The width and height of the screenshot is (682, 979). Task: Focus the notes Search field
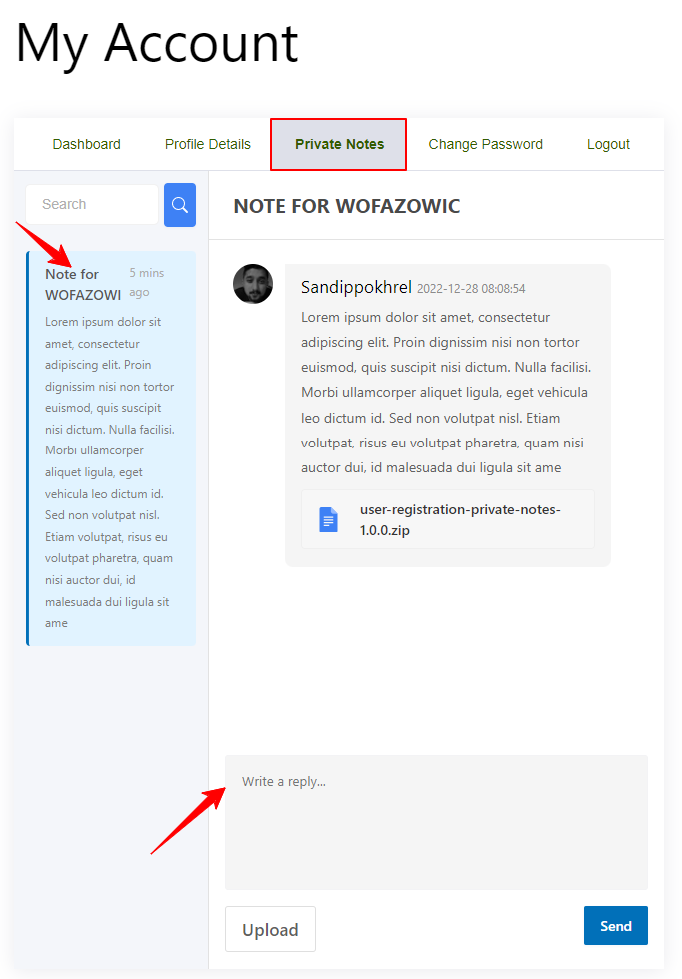pyautogui.click(x=92, y=204)
